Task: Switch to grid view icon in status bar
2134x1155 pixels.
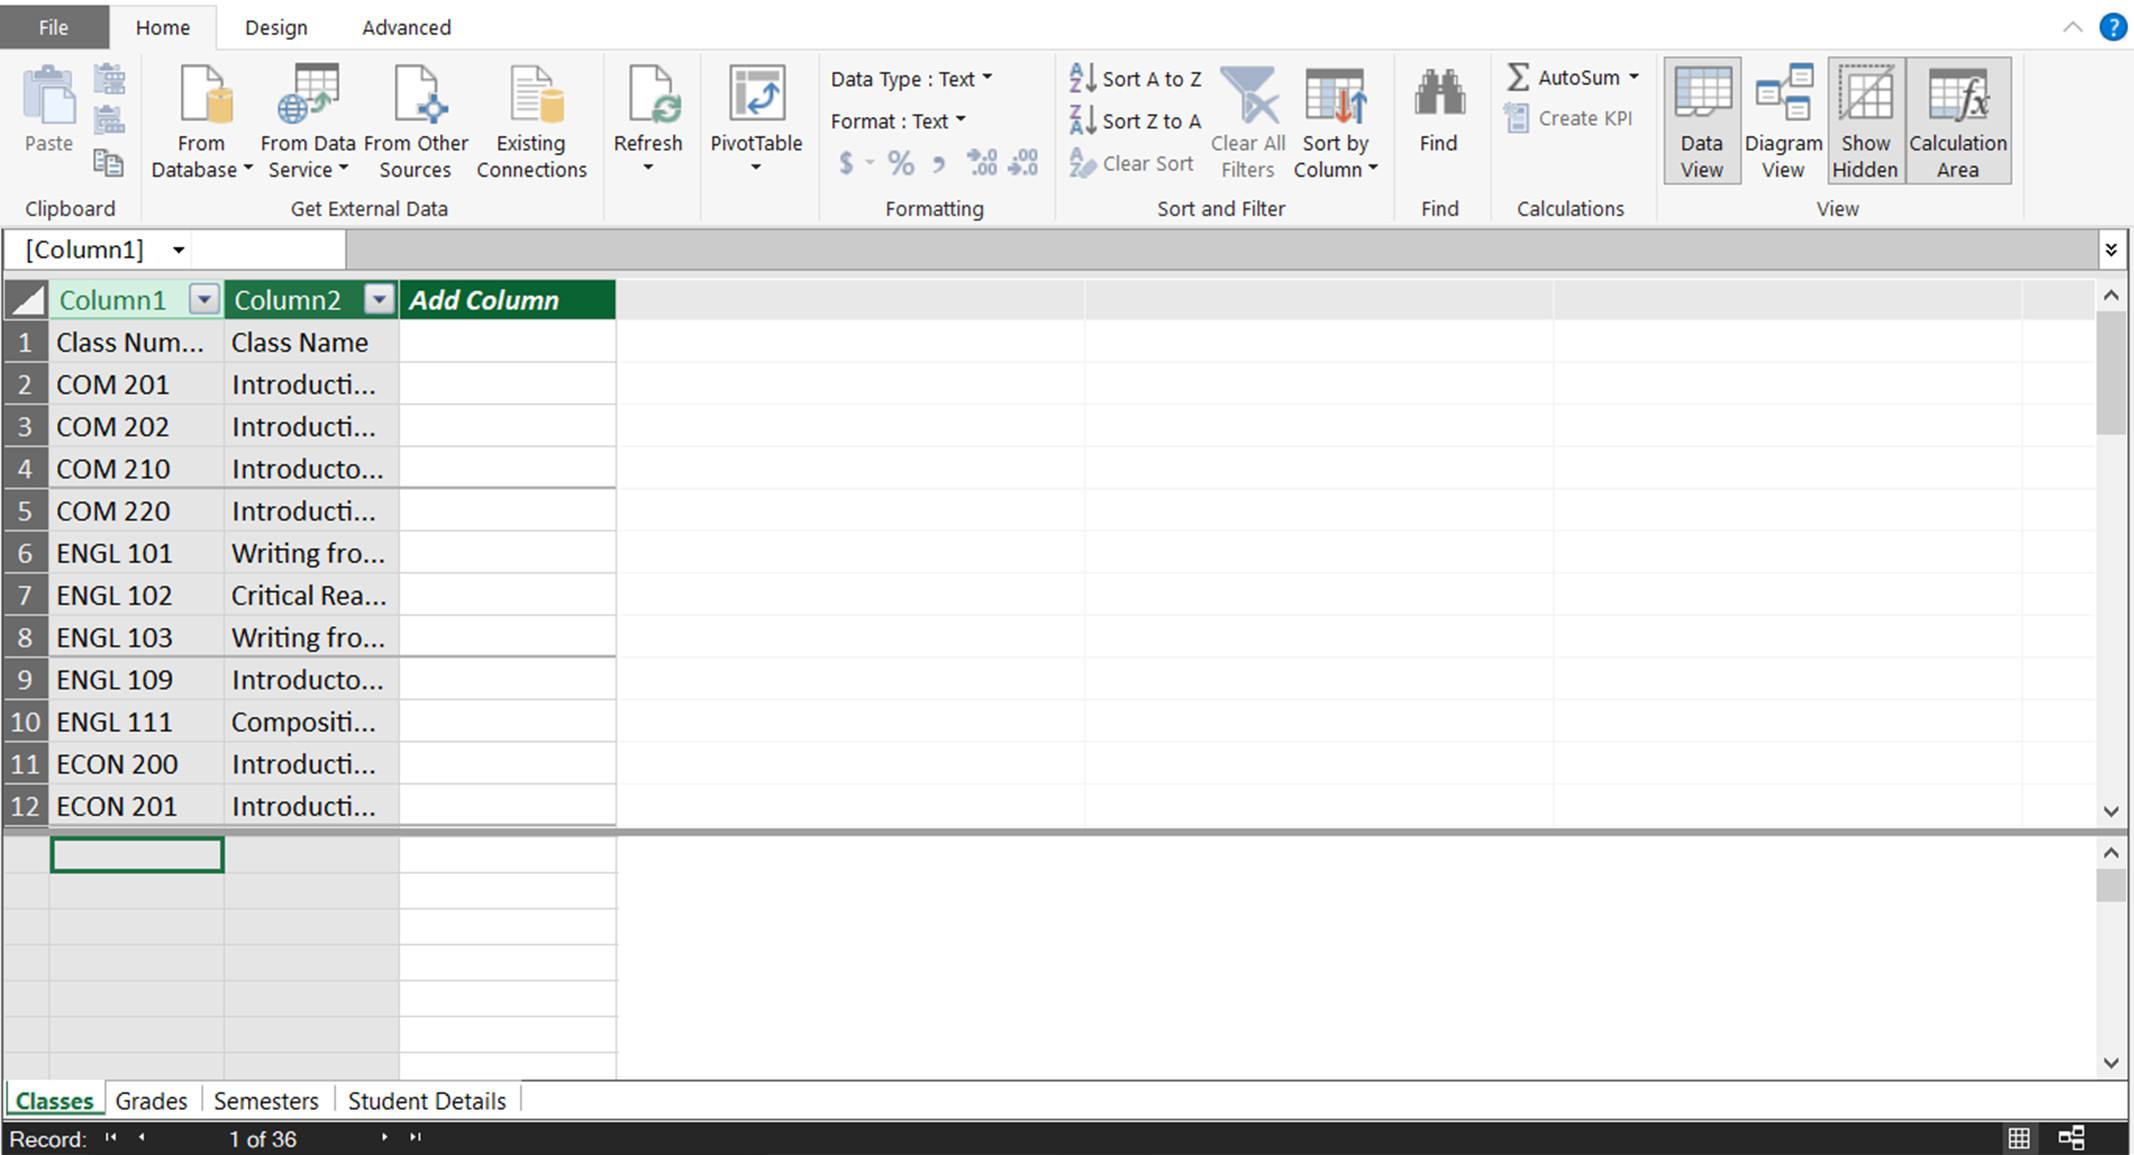Action: point(2019,1138)
